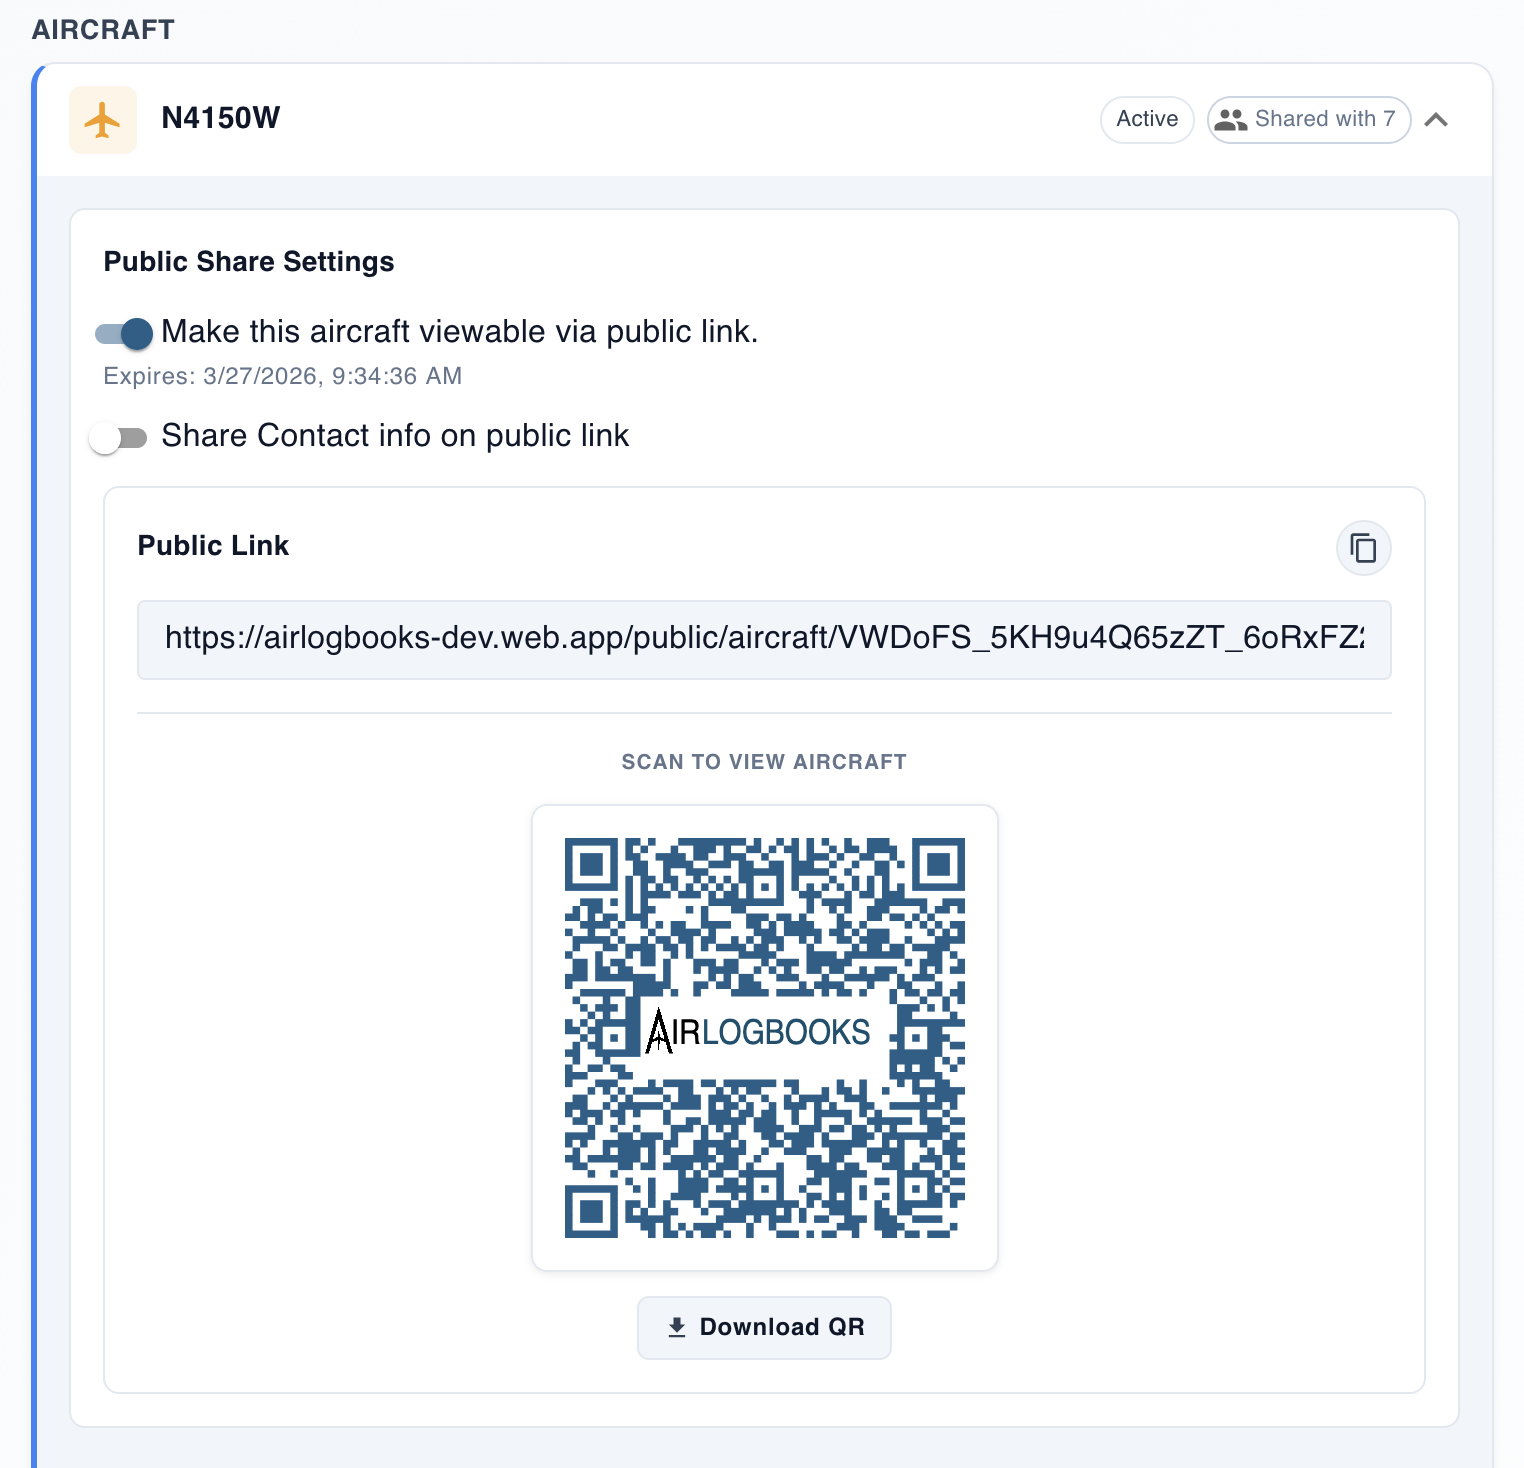Open the 'Shared with 7' badge

pos(1308,119)
